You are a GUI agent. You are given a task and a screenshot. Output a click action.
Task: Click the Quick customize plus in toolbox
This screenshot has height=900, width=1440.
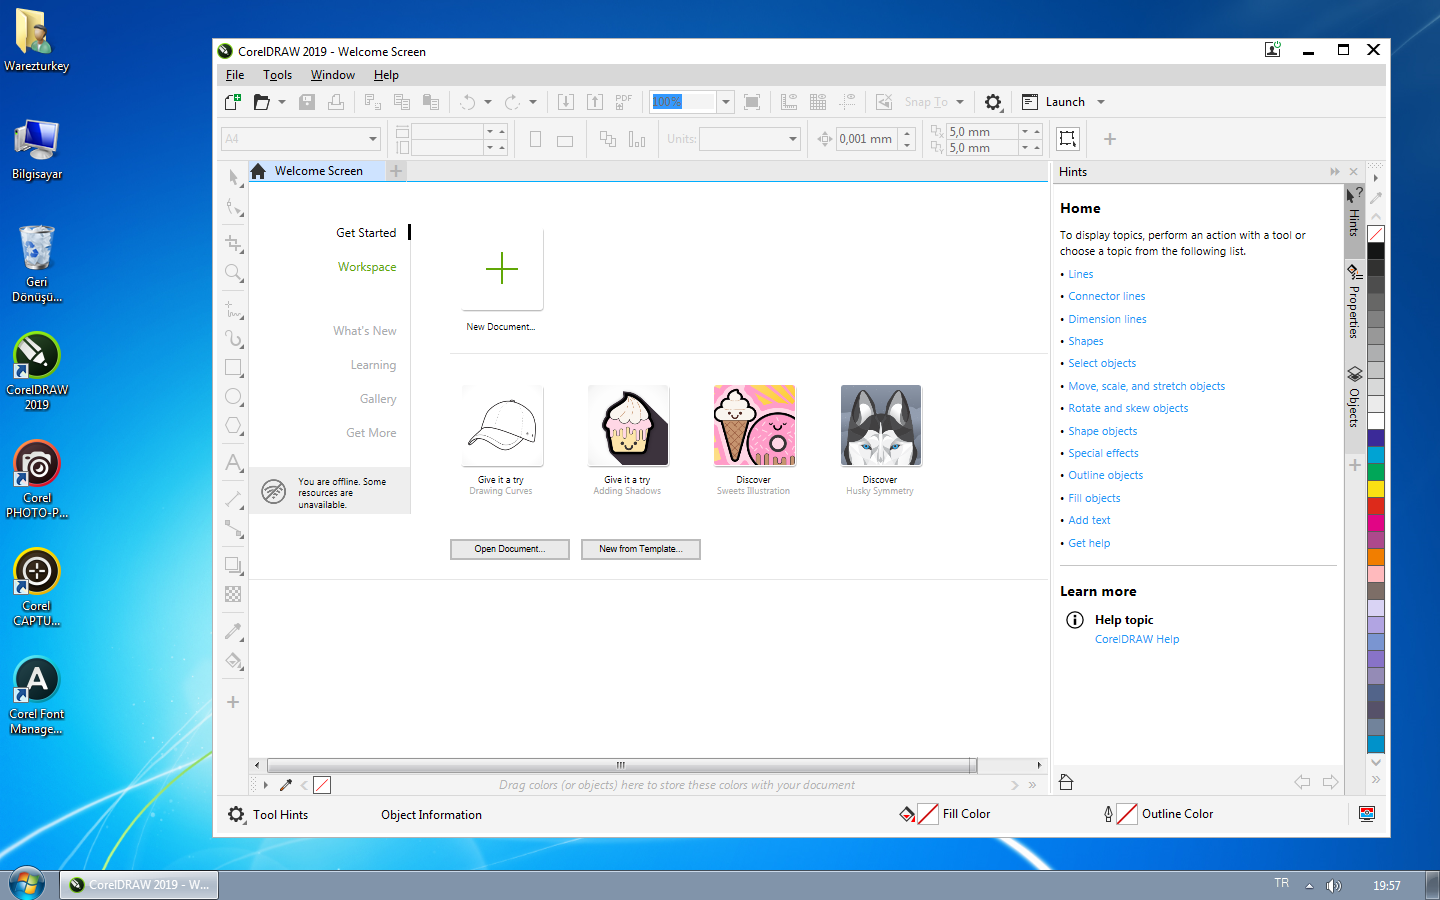click(x=233, y=702)
